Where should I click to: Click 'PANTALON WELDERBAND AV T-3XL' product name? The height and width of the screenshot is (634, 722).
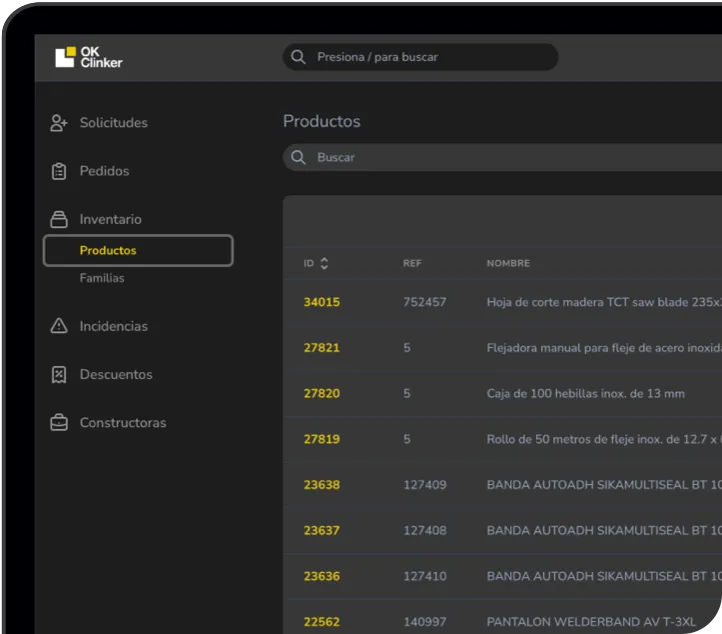[591, 622]
